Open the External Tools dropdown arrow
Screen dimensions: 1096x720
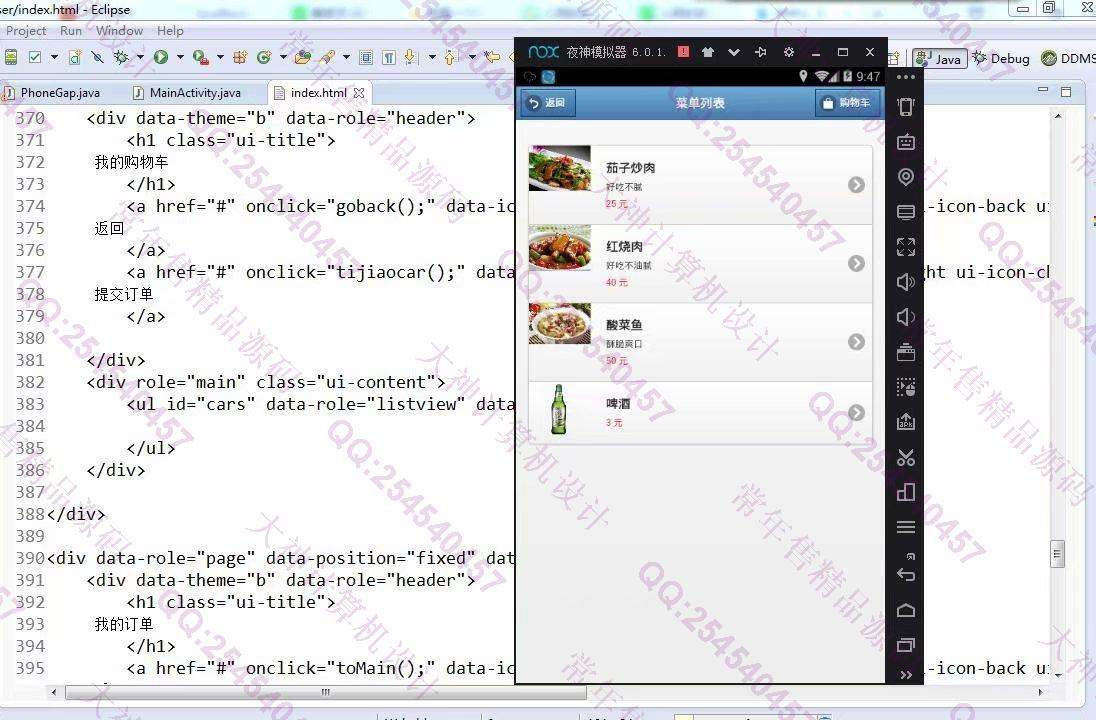[x=220, y=57]
